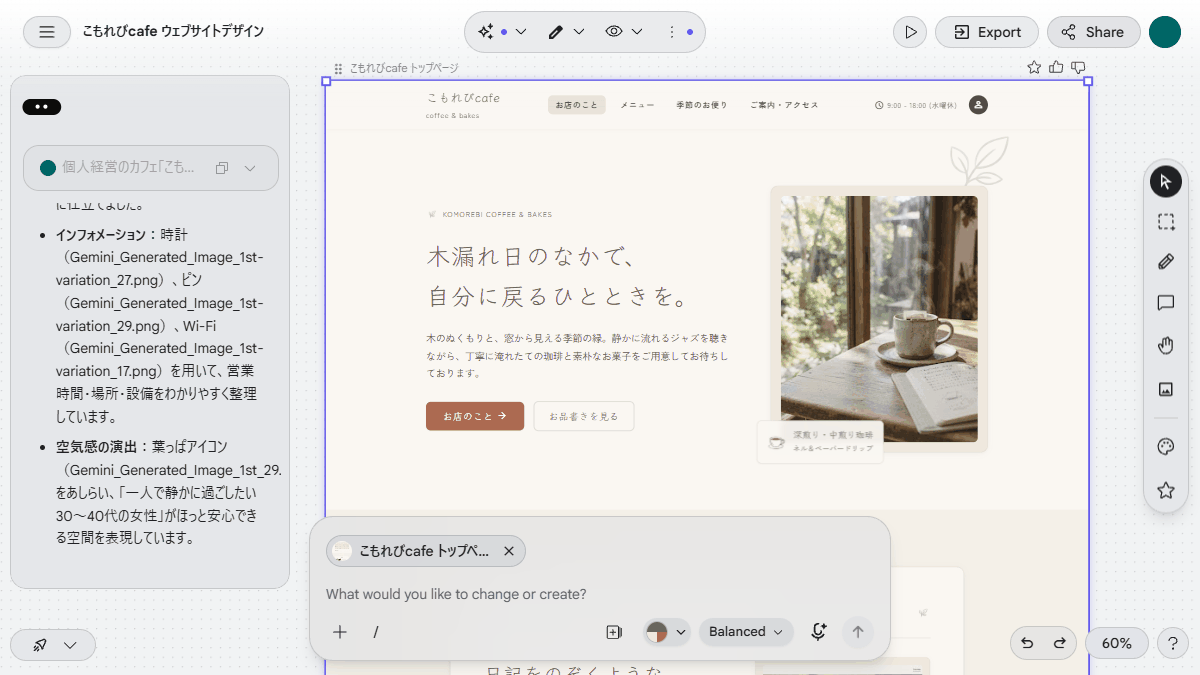Open the Balanced mode dropdown

pos(746,632)
